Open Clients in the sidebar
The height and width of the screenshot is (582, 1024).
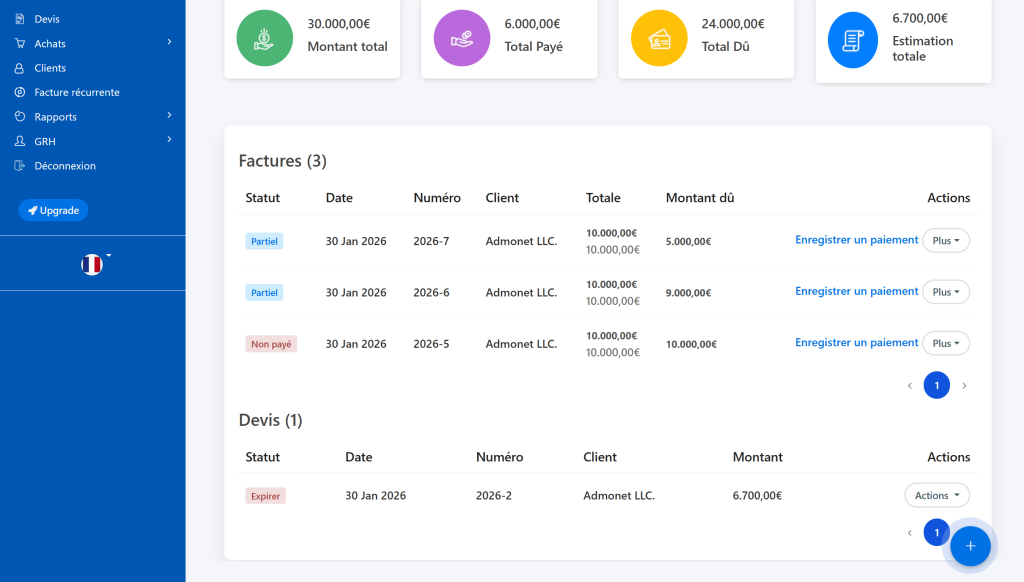point(50,68)
